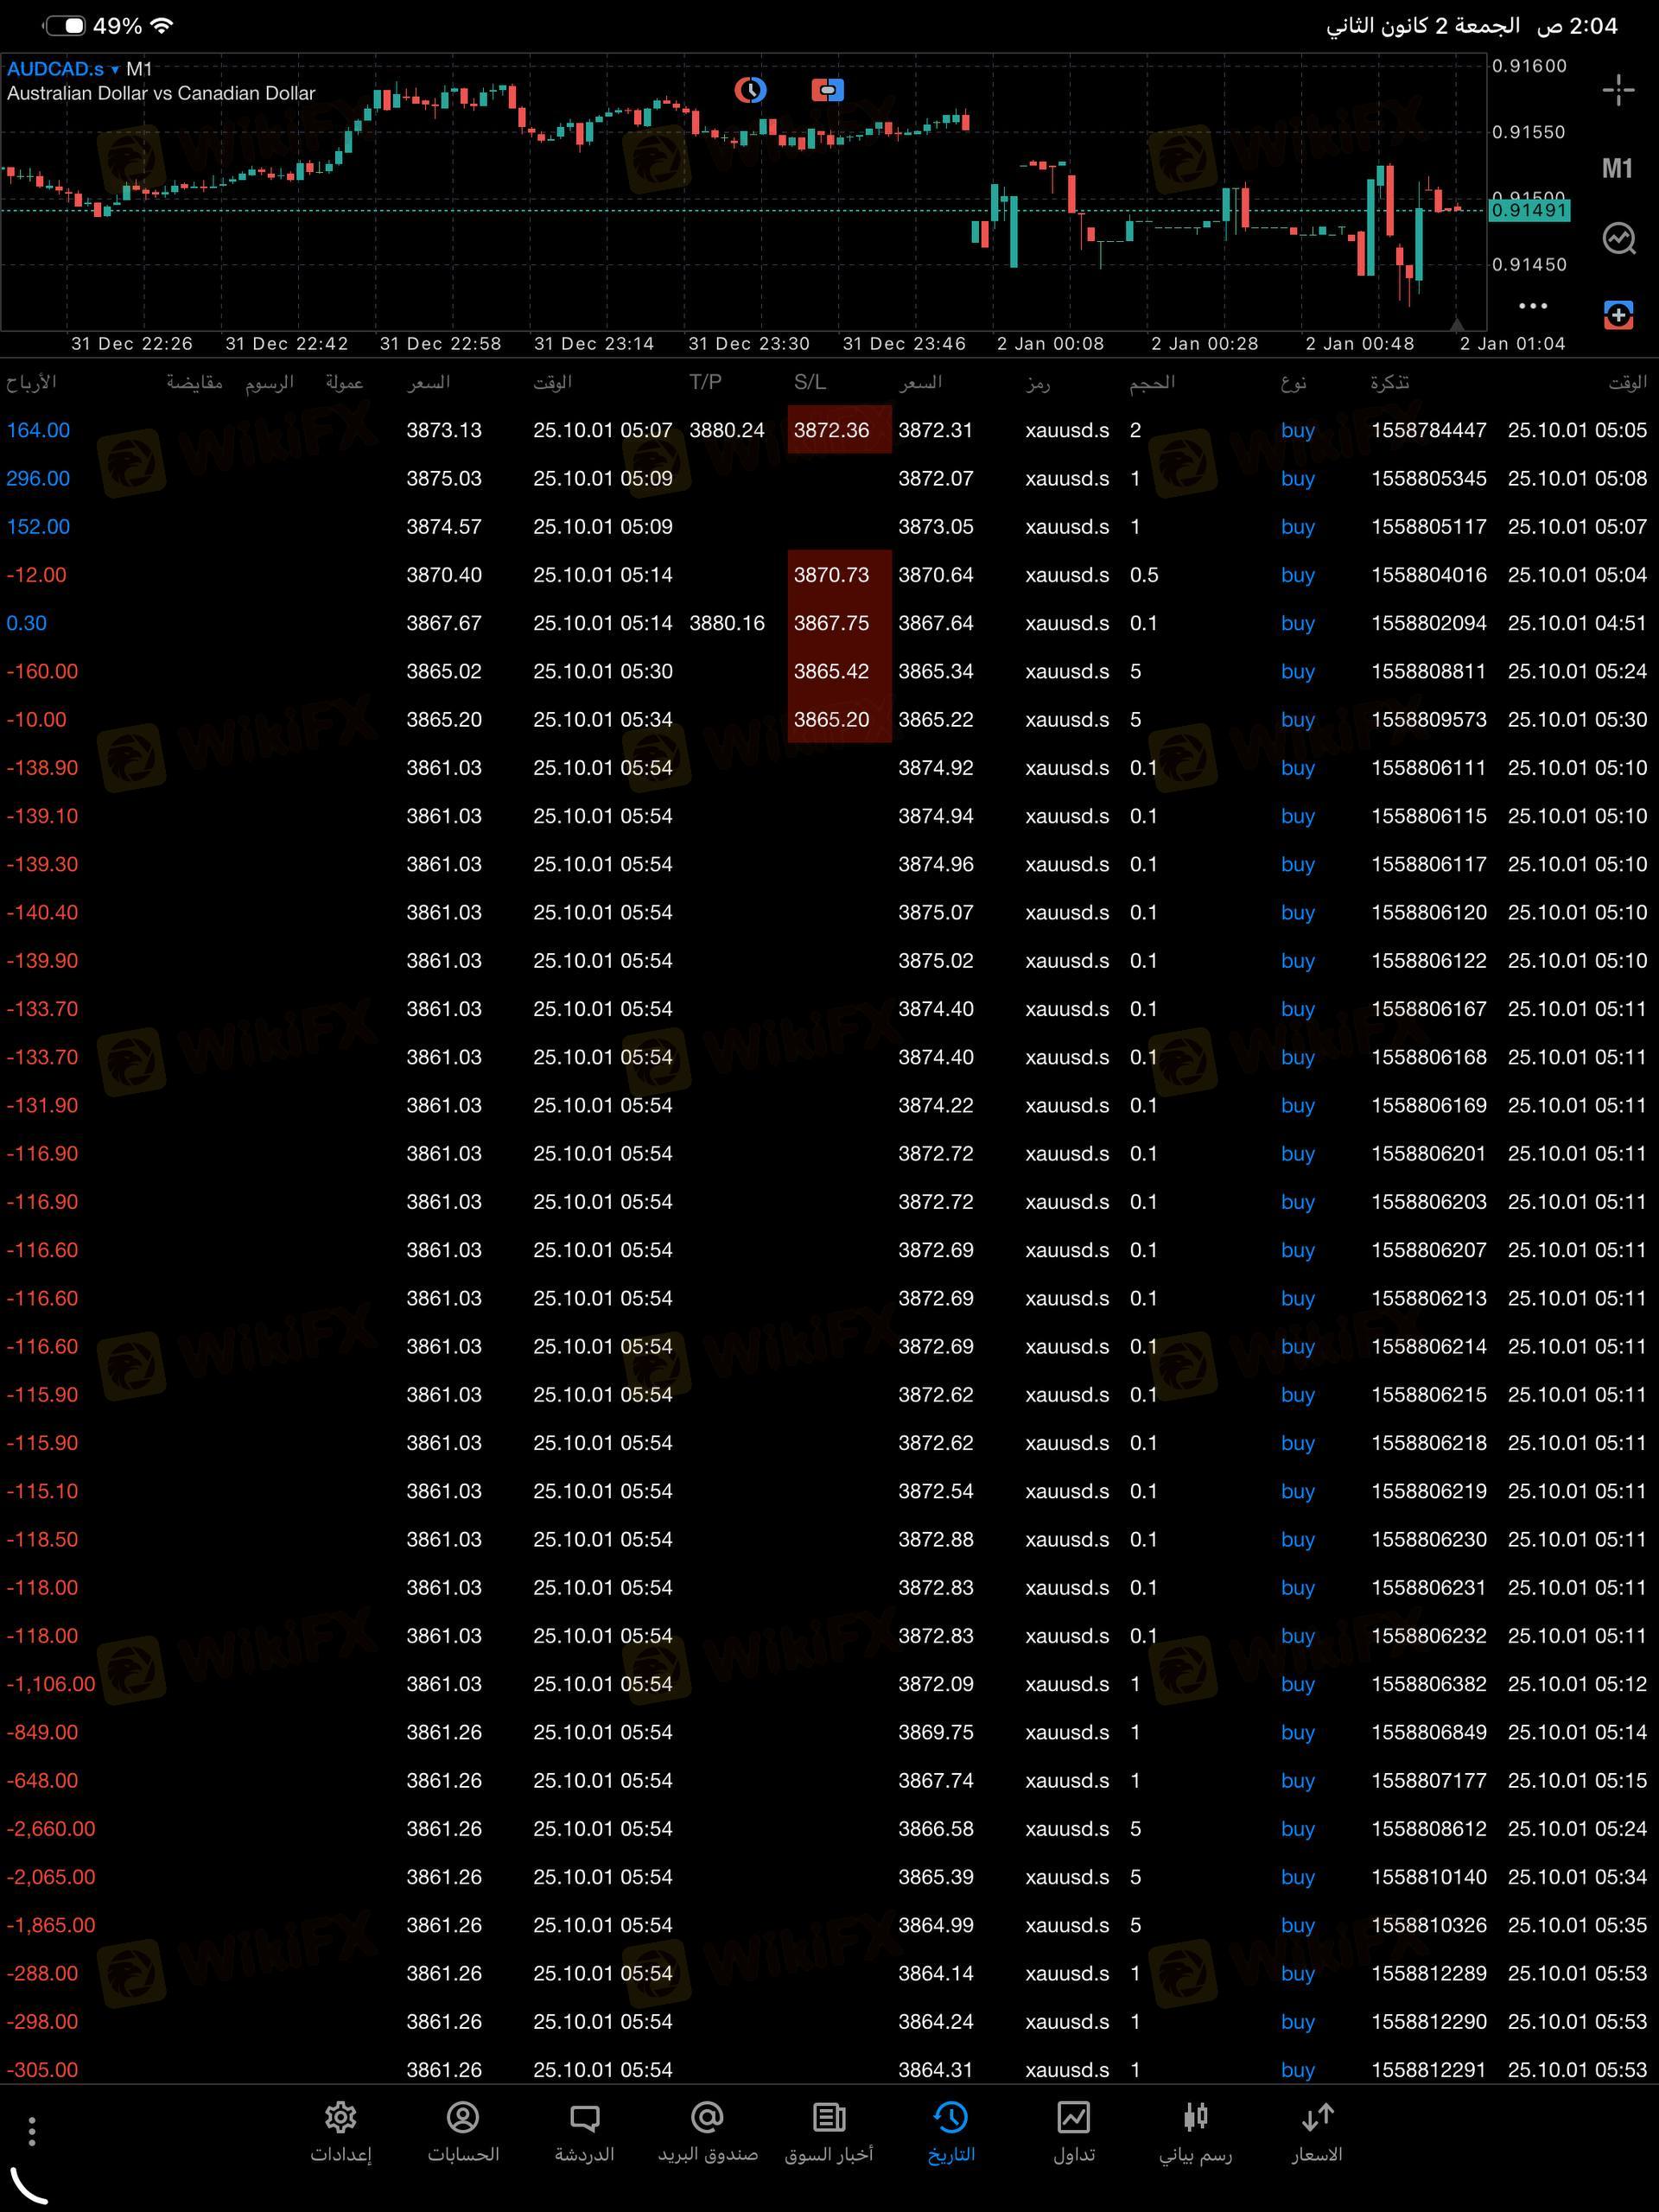This screenshot has height=2212, width=1659.
Task: Switch to تداول trade tab
Action: click(1073, 2132)
